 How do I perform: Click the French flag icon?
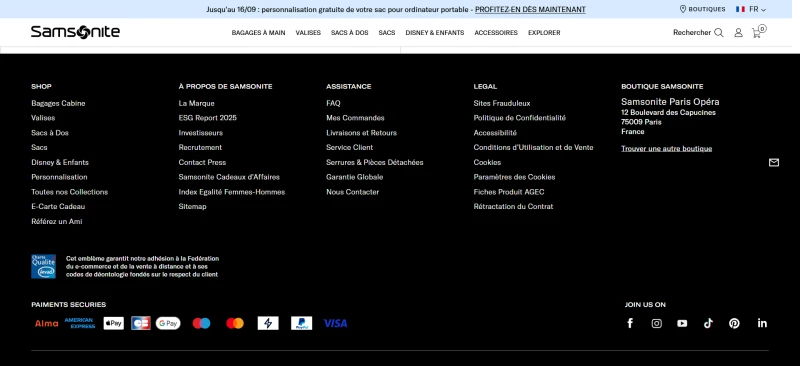pos(740,9)
